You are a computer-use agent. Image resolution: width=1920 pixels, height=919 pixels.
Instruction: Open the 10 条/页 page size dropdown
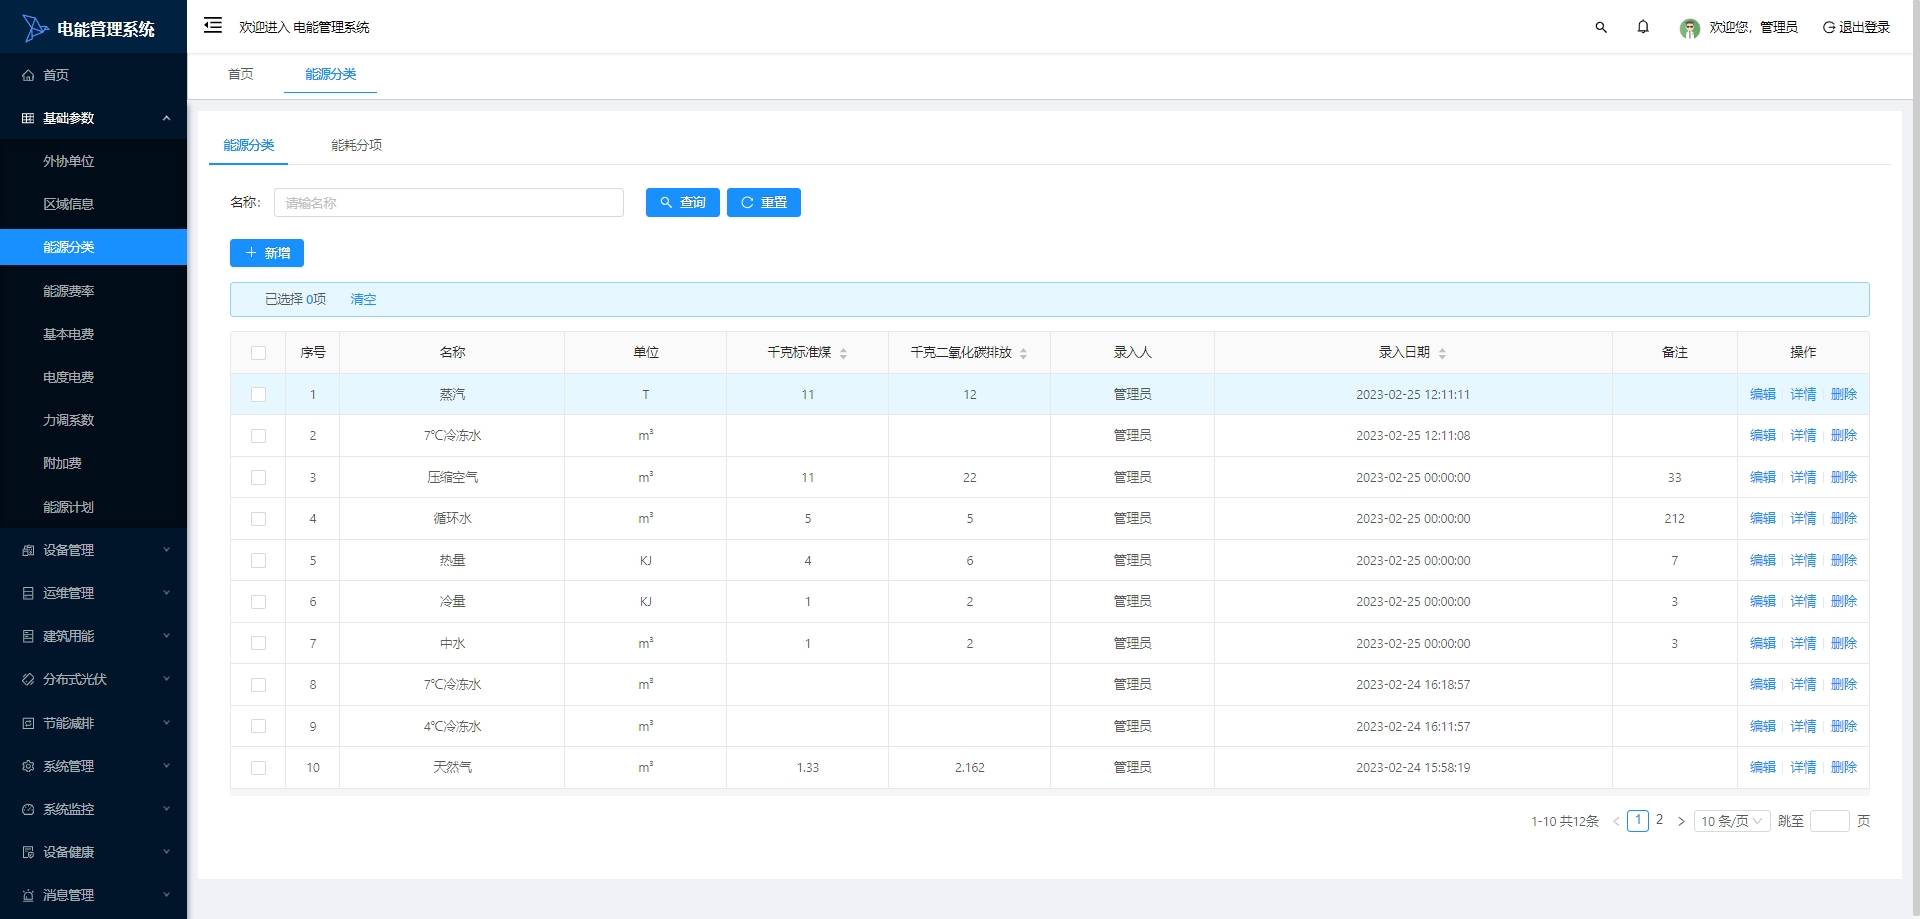tap(1732, 821)
